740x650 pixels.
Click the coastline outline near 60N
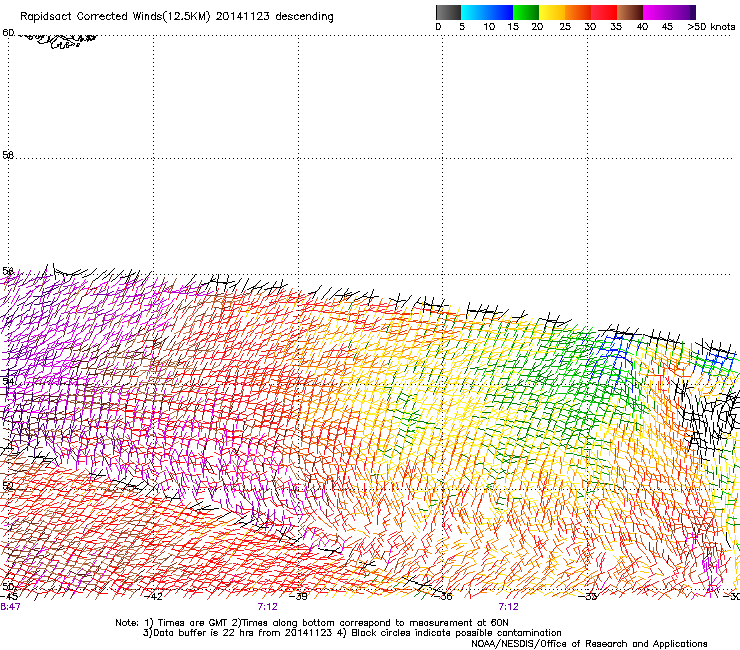click(57, 40)
